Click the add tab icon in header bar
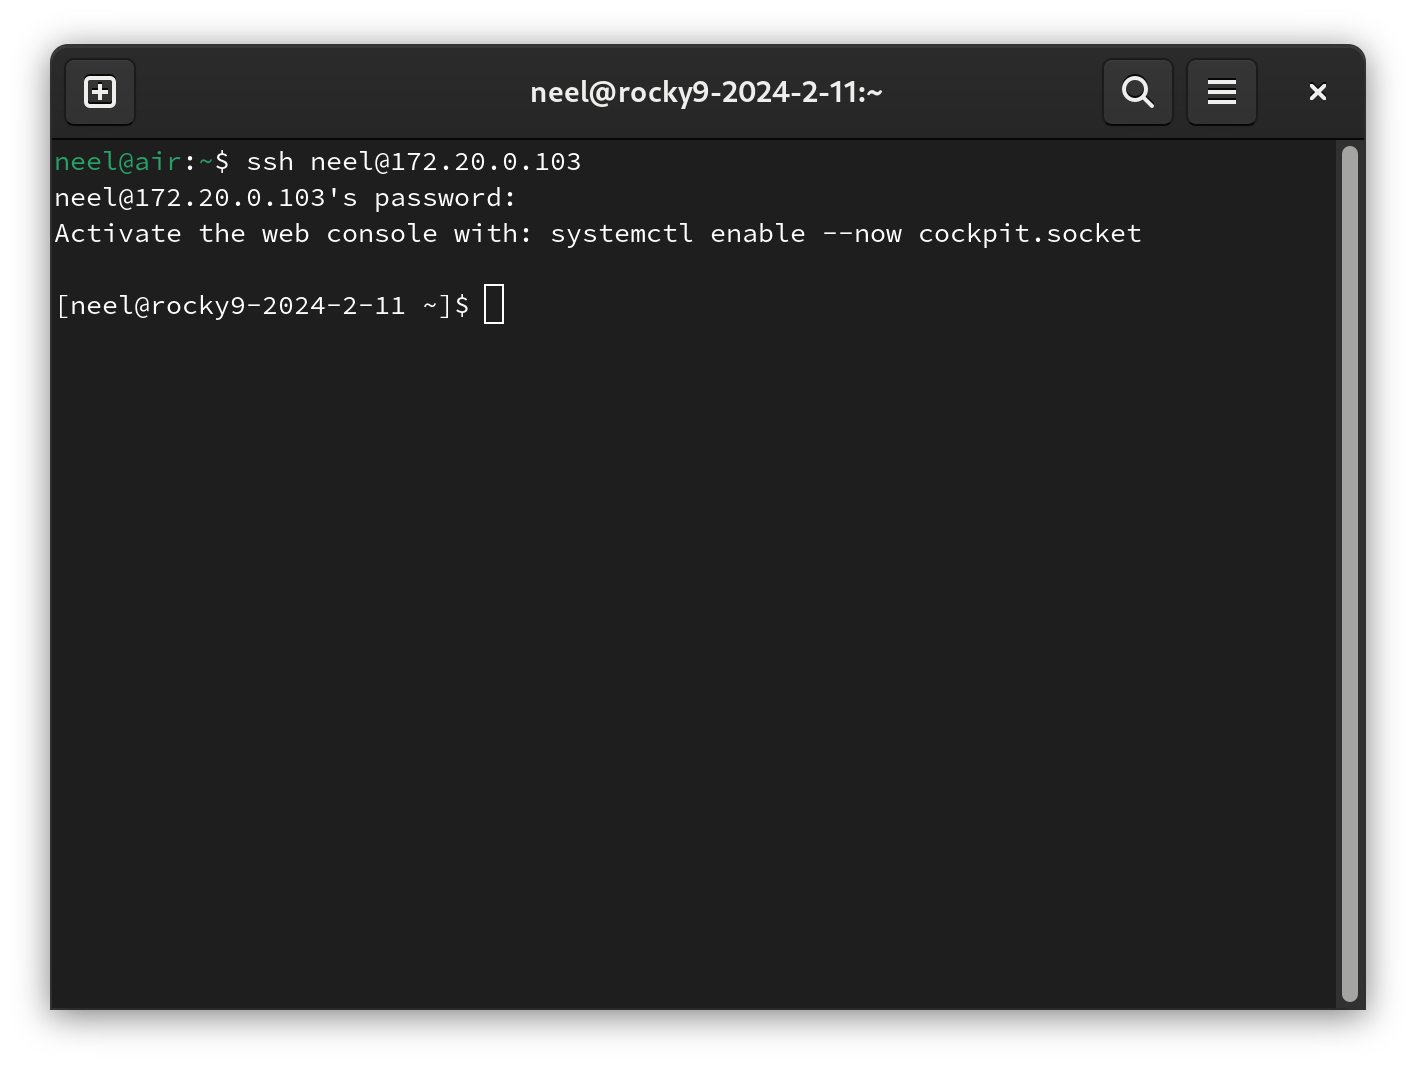Viewport: 1416px width, 1066px height. 99,91
